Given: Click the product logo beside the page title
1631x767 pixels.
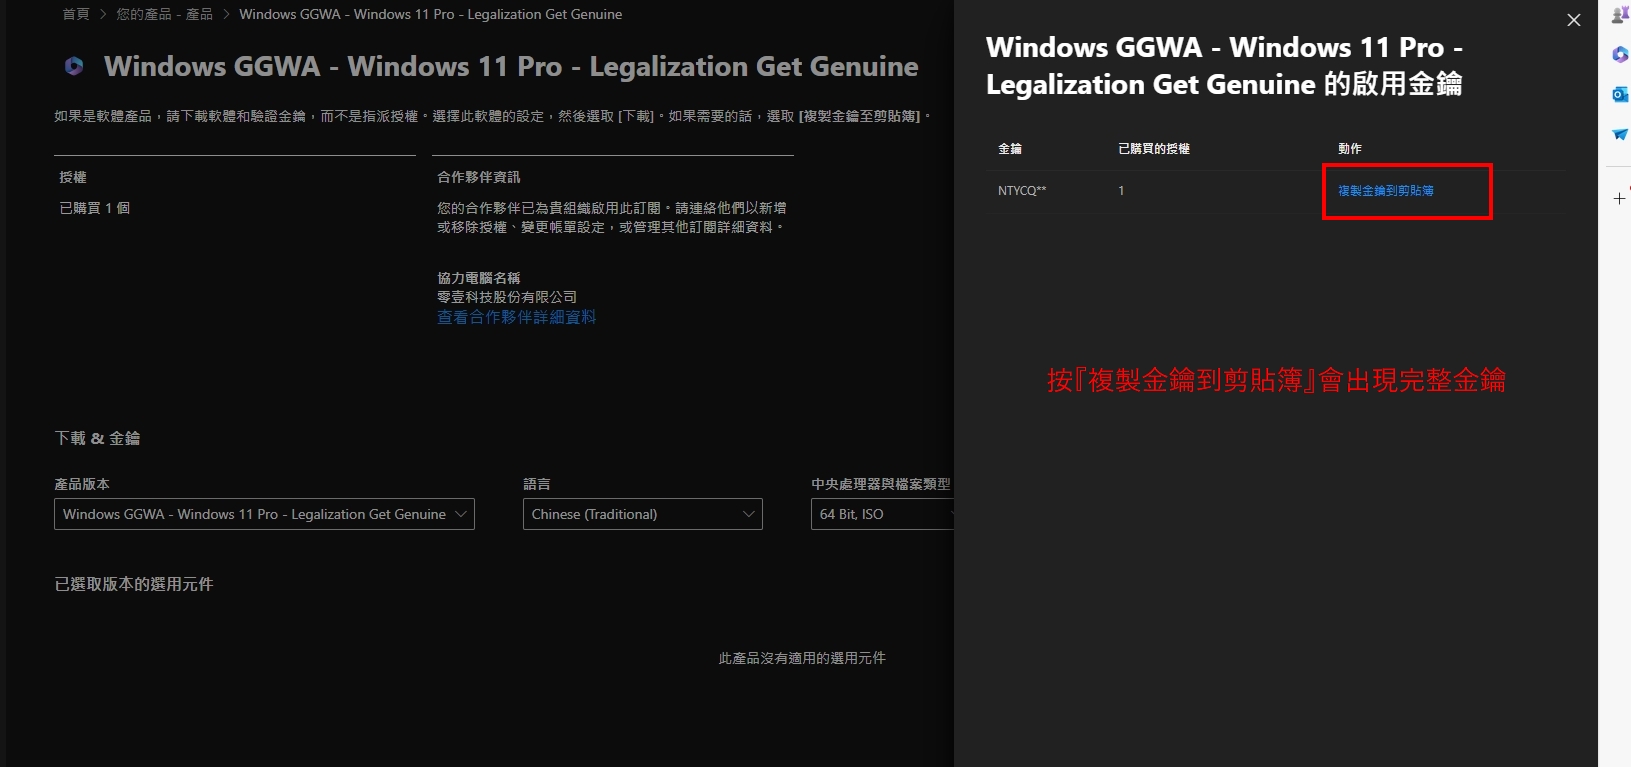Looking at the screenshot, I should click(x=74, y=66).
